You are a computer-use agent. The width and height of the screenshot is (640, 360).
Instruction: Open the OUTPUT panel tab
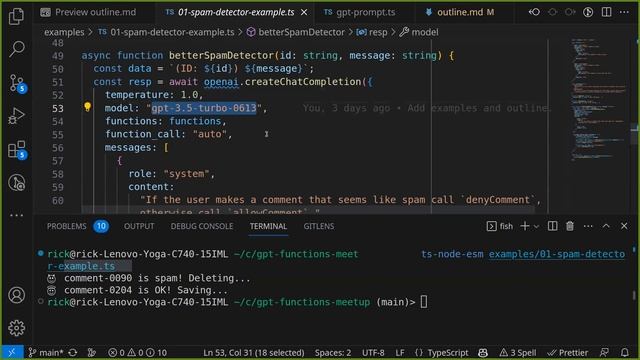pos(139,226)
